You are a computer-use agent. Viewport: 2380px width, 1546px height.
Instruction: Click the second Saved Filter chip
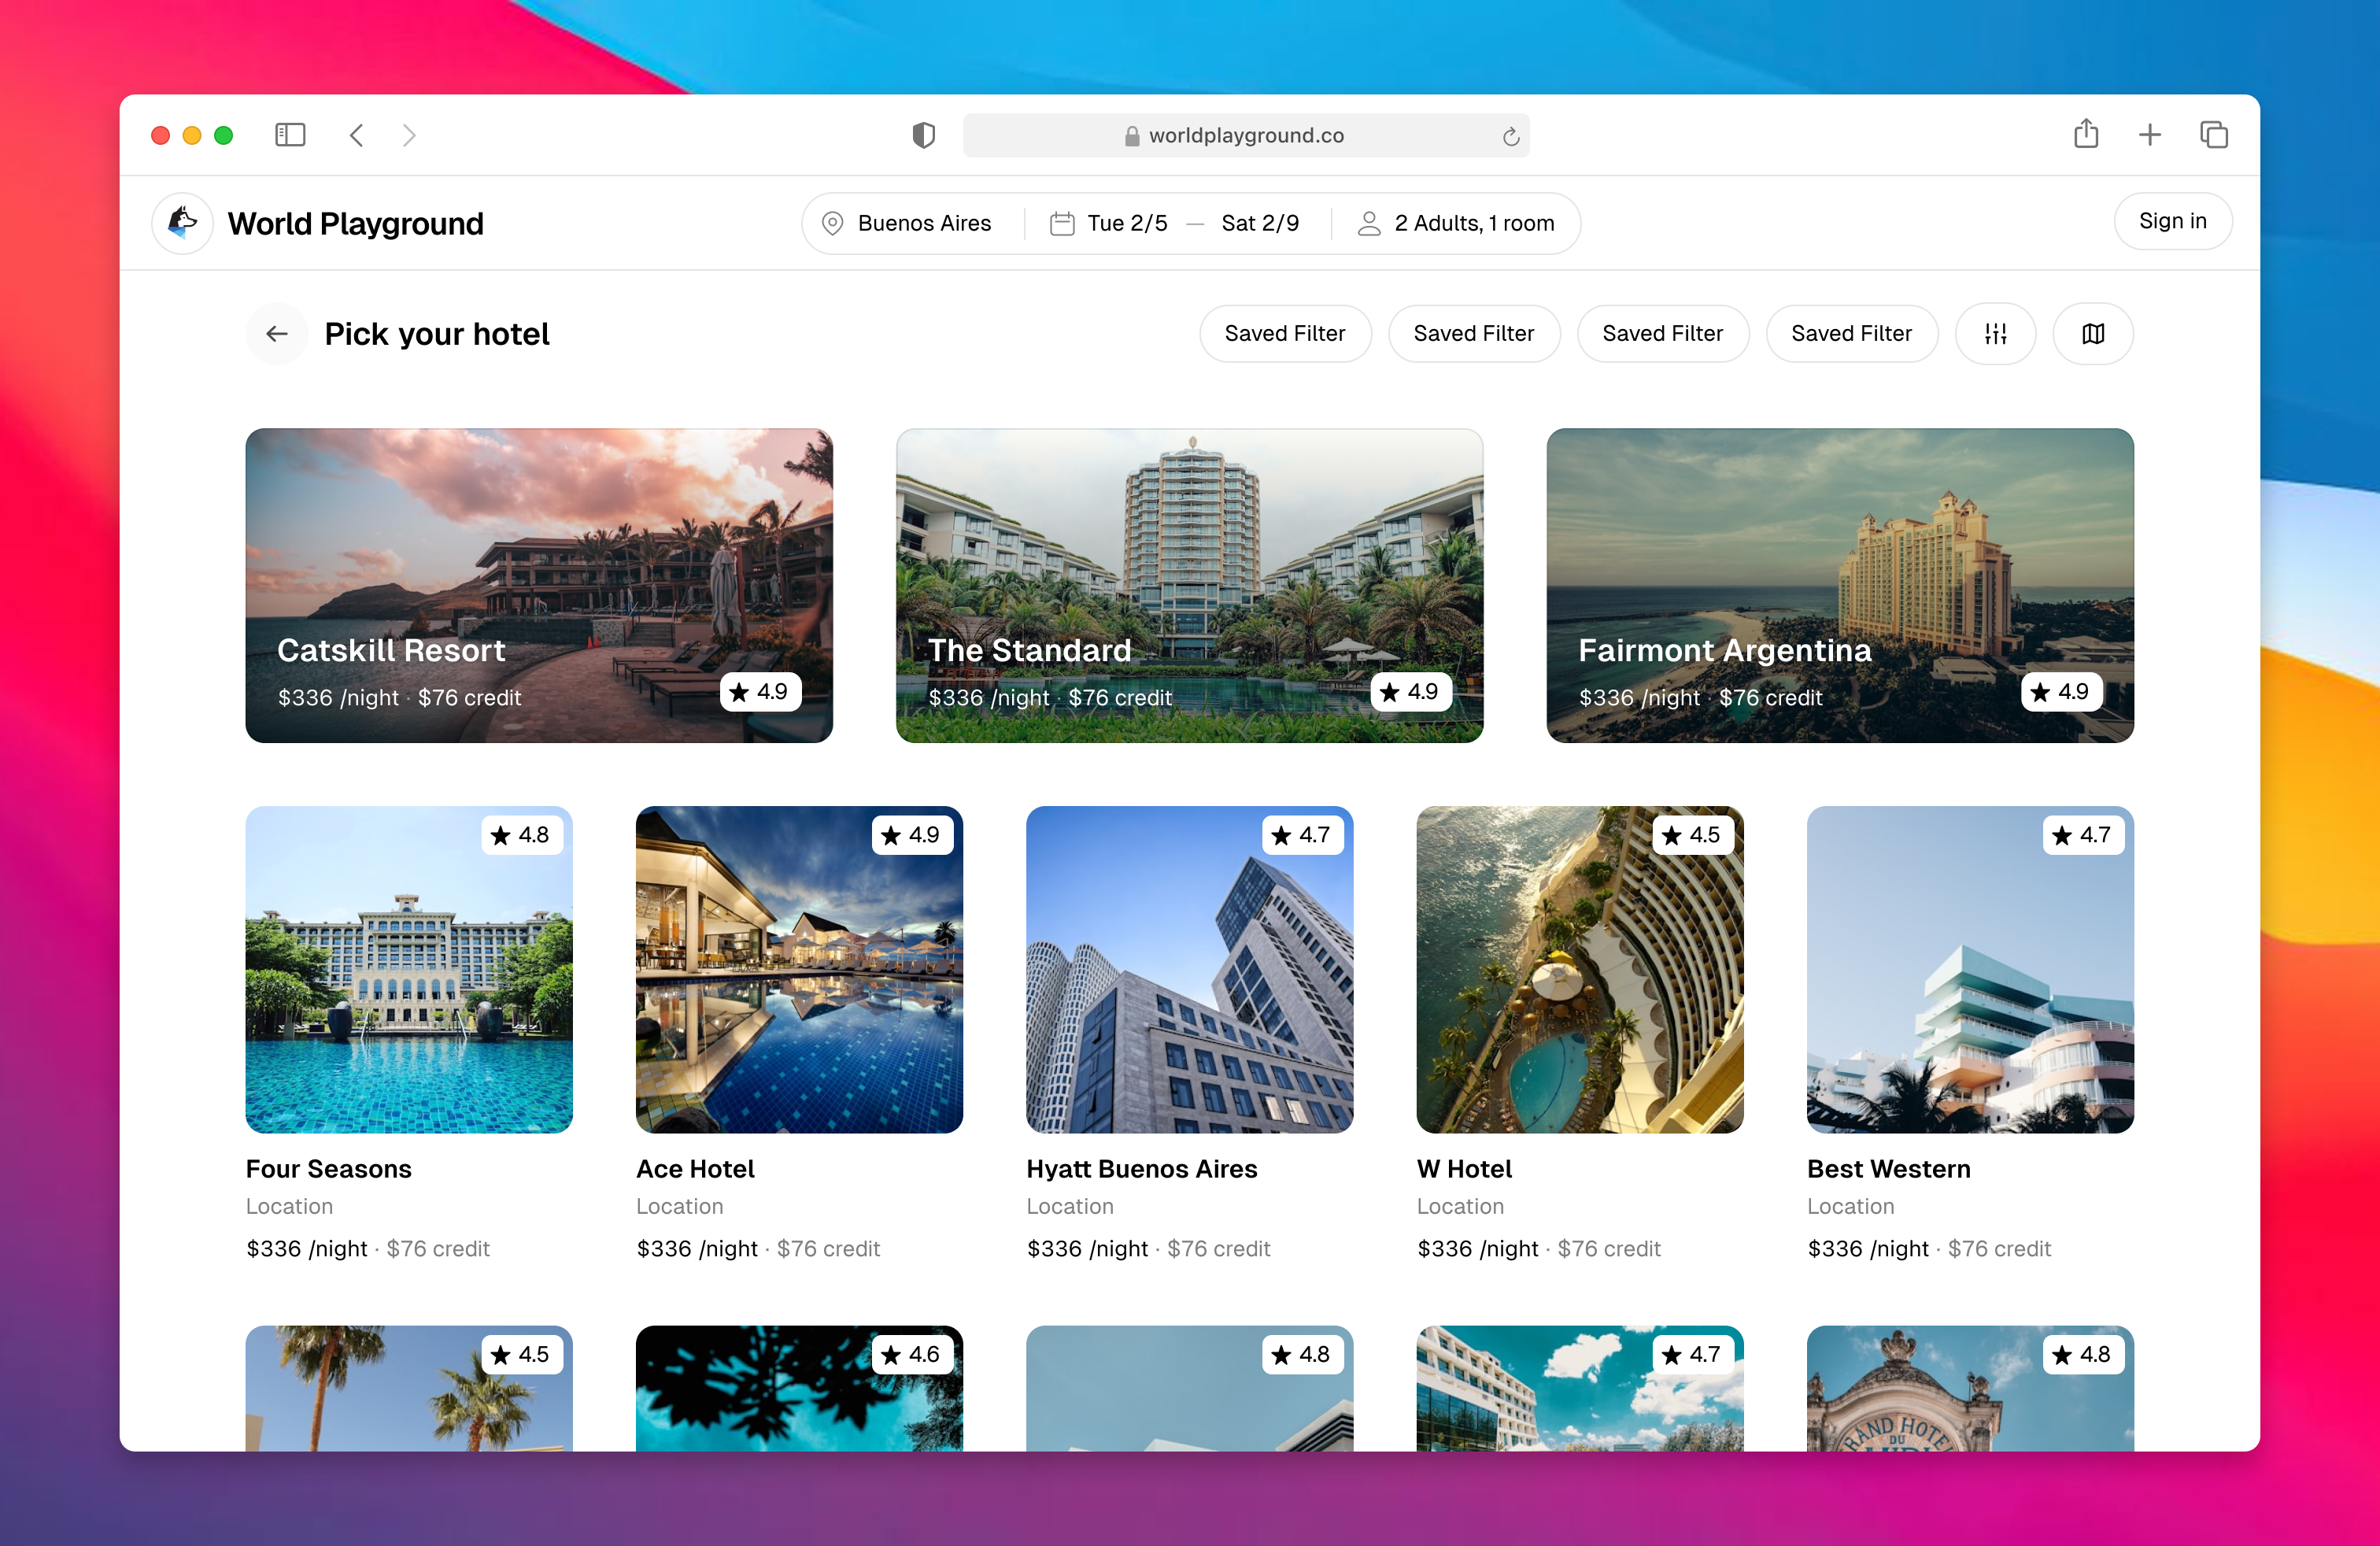click(x=1474, y=333)
